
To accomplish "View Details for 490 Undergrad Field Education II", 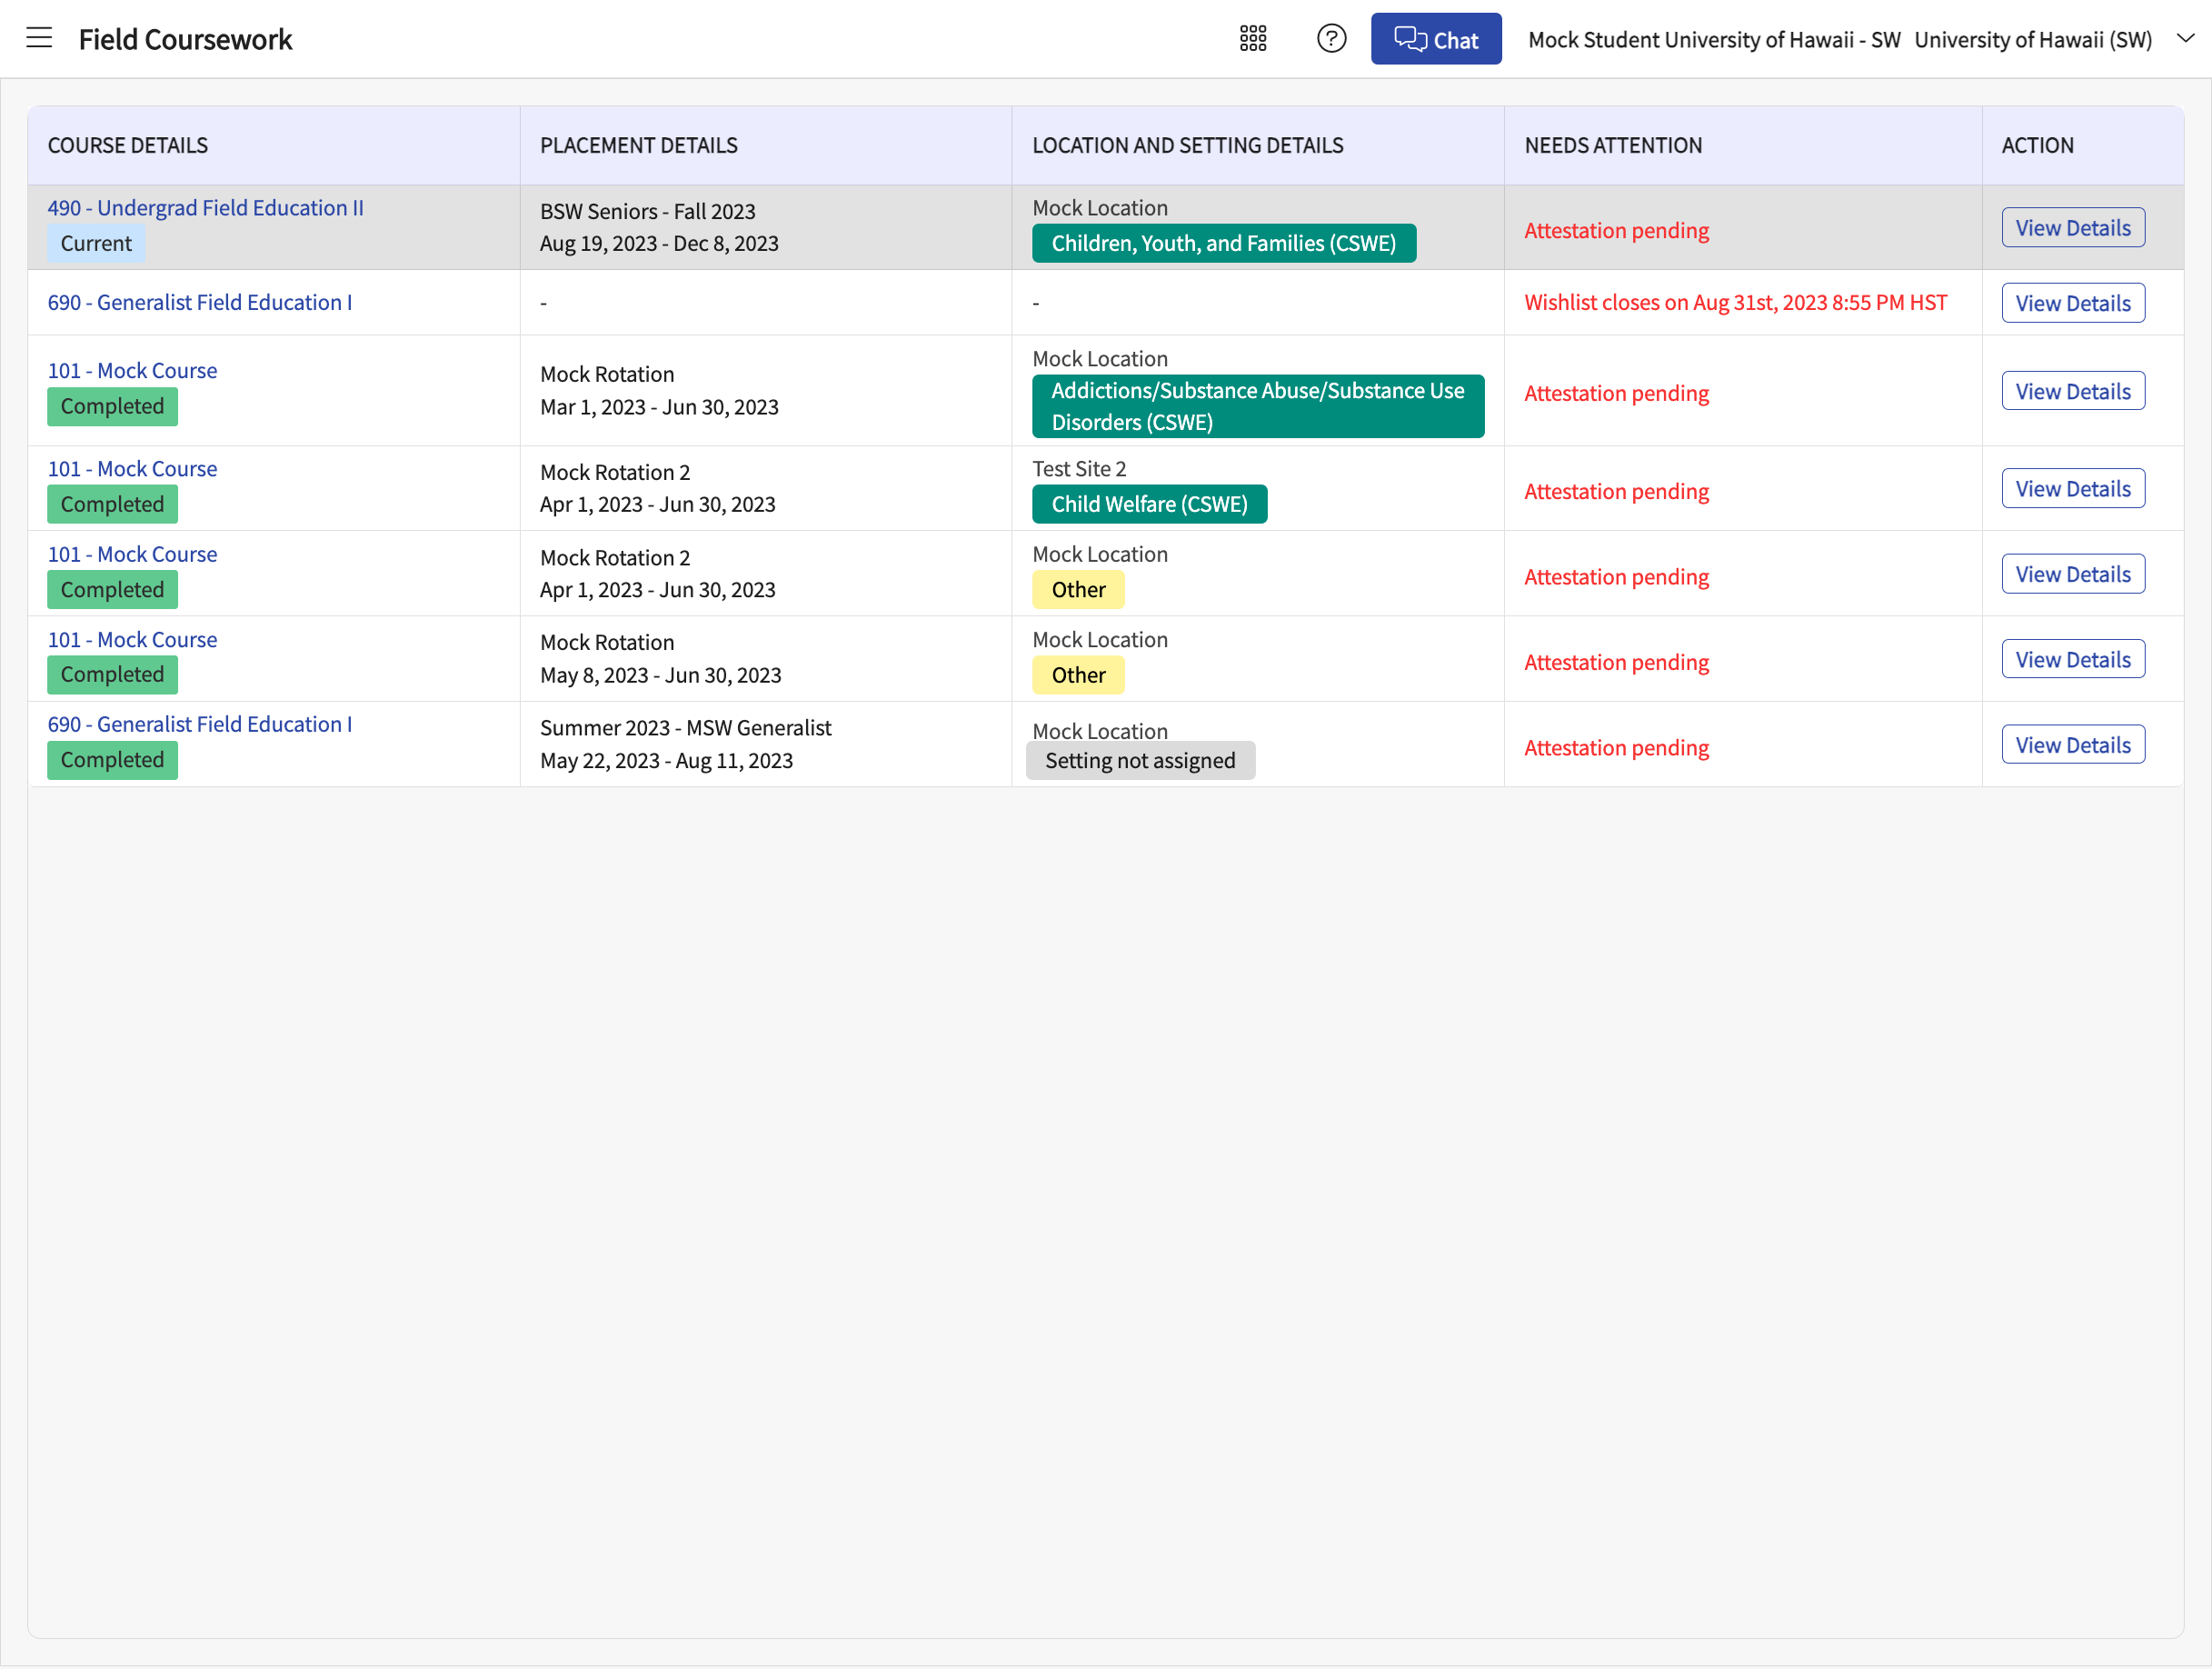I will (2073, 228).
